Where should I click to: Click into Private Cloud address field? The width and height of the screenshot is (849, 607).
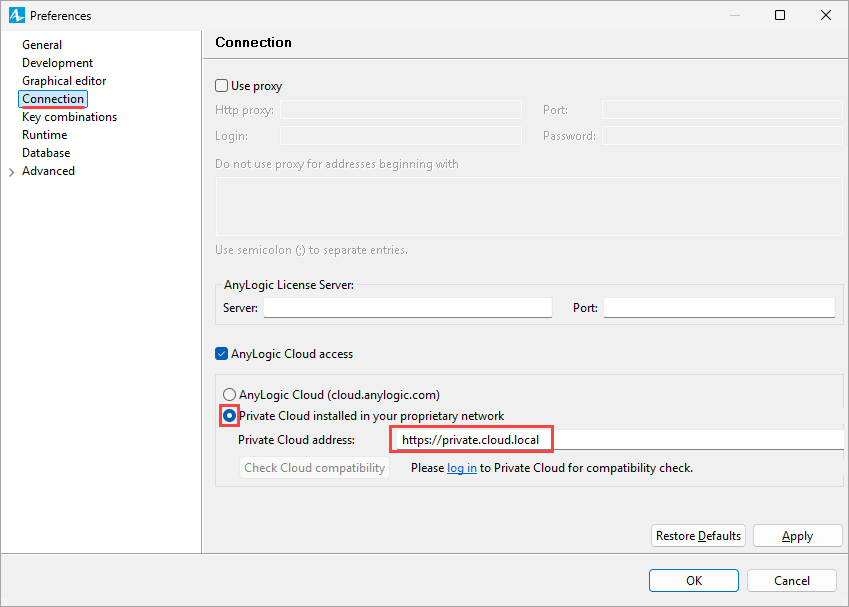pyautogui.click(x=619, y=440)
